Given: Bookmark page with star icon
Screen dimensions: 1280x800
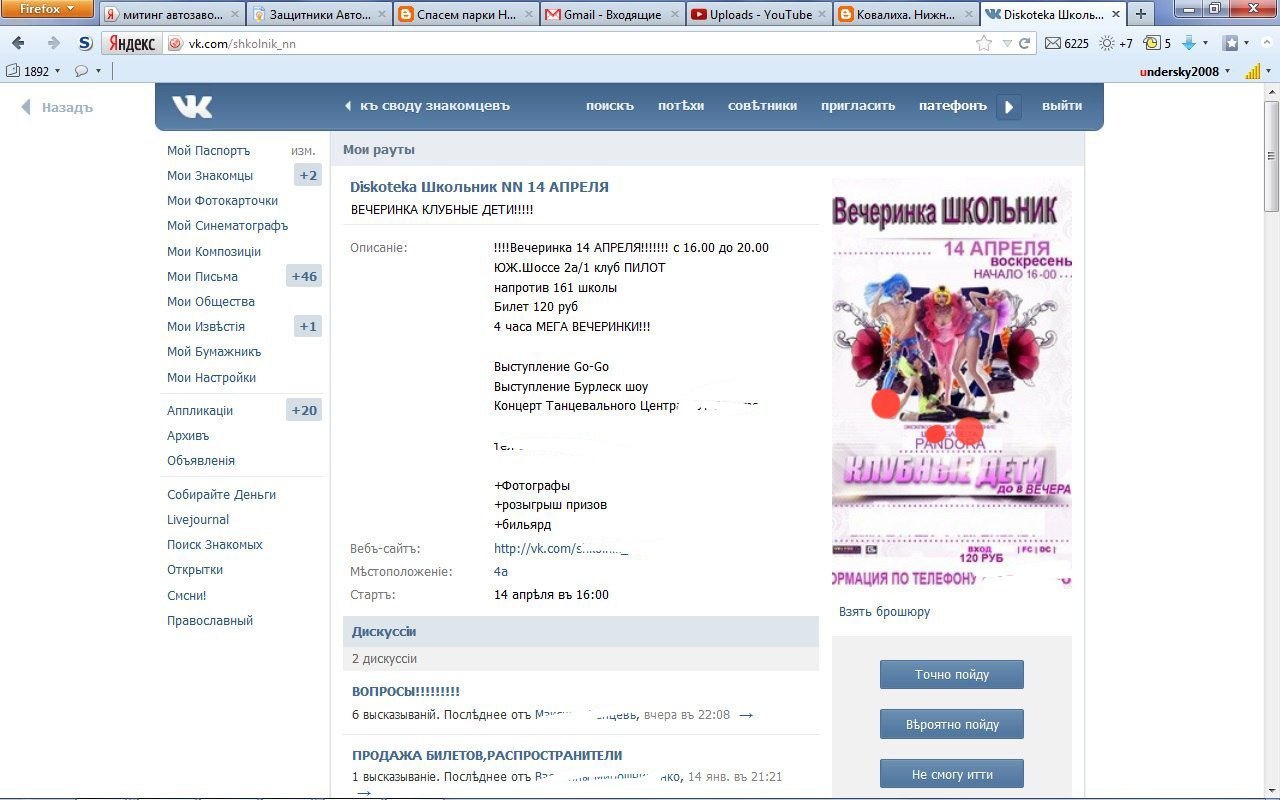Looking at the screenshot, I should 984,44.
